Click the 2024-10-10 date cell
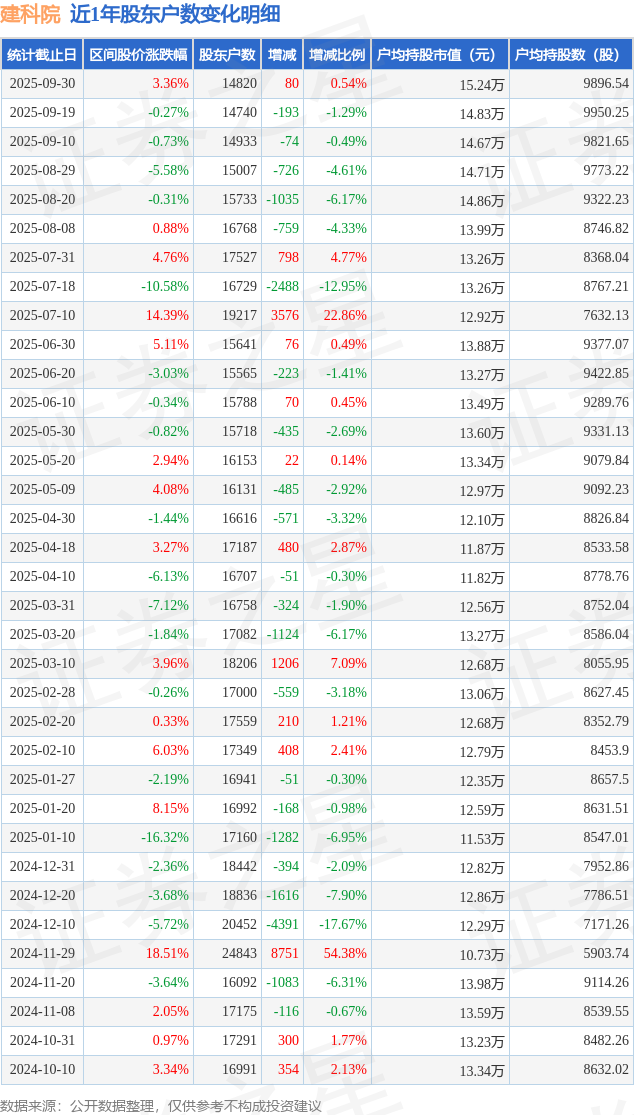The image size is (634, 1115). click(x=42, y=1070)
